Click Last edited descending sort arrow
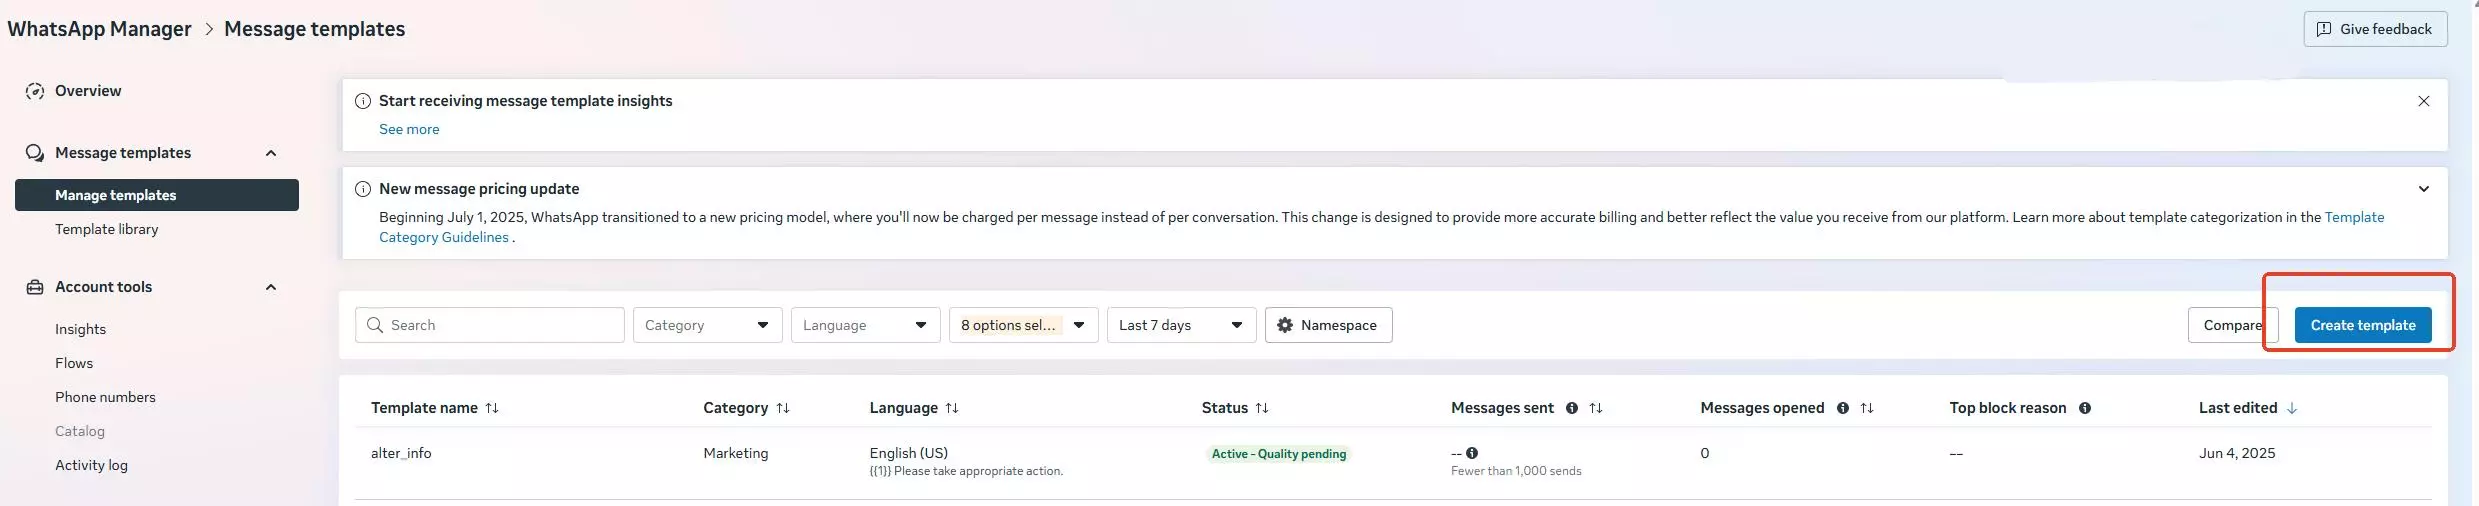 coord(2292,408)
